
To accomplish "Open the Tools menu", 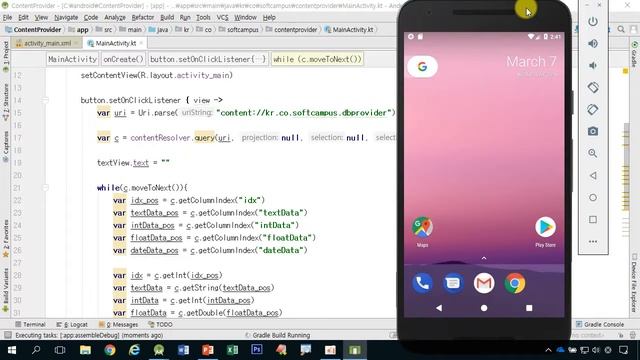I will point(203,18).
